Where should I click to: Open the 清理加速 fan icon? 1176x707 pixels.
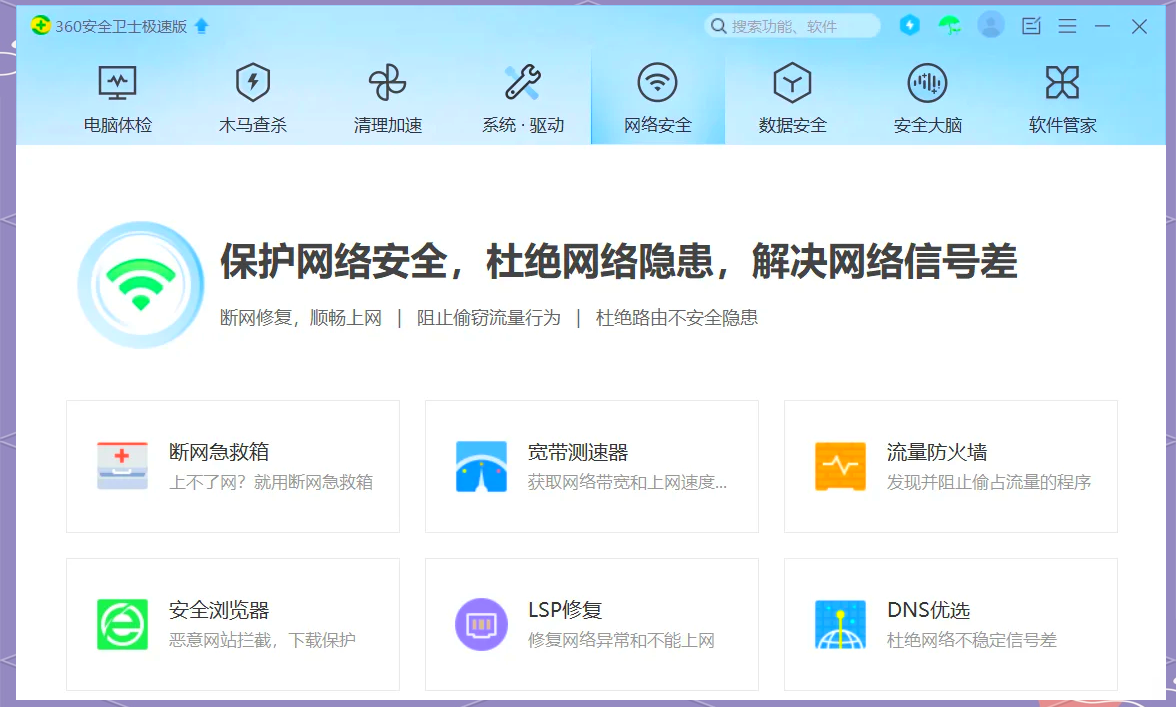388,82
